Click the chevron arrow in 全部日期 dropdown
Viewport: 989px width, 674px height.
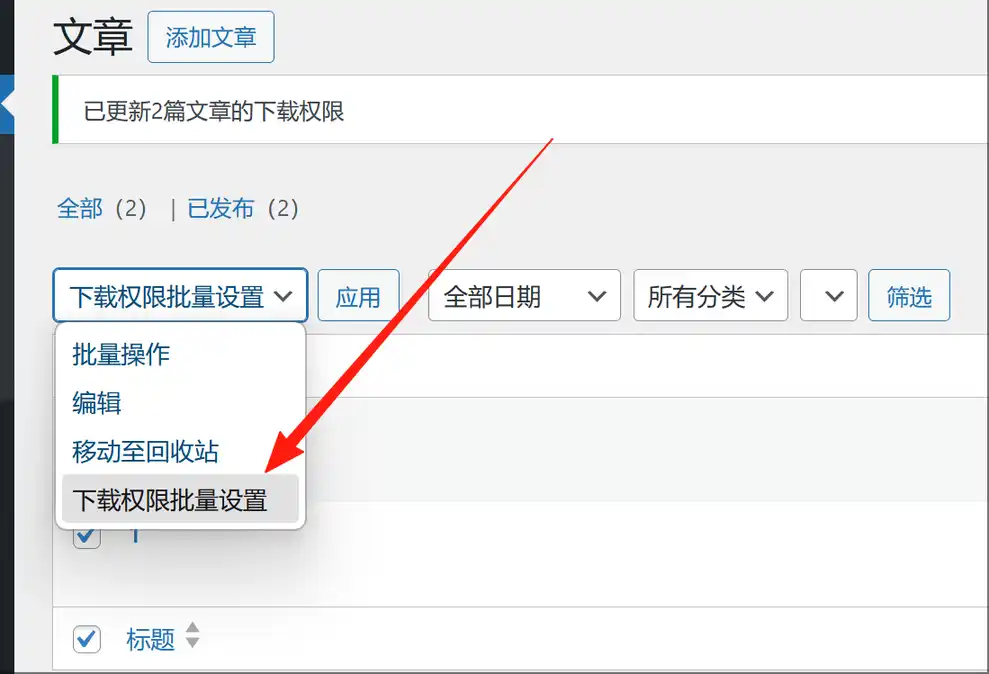click(597, 296)
